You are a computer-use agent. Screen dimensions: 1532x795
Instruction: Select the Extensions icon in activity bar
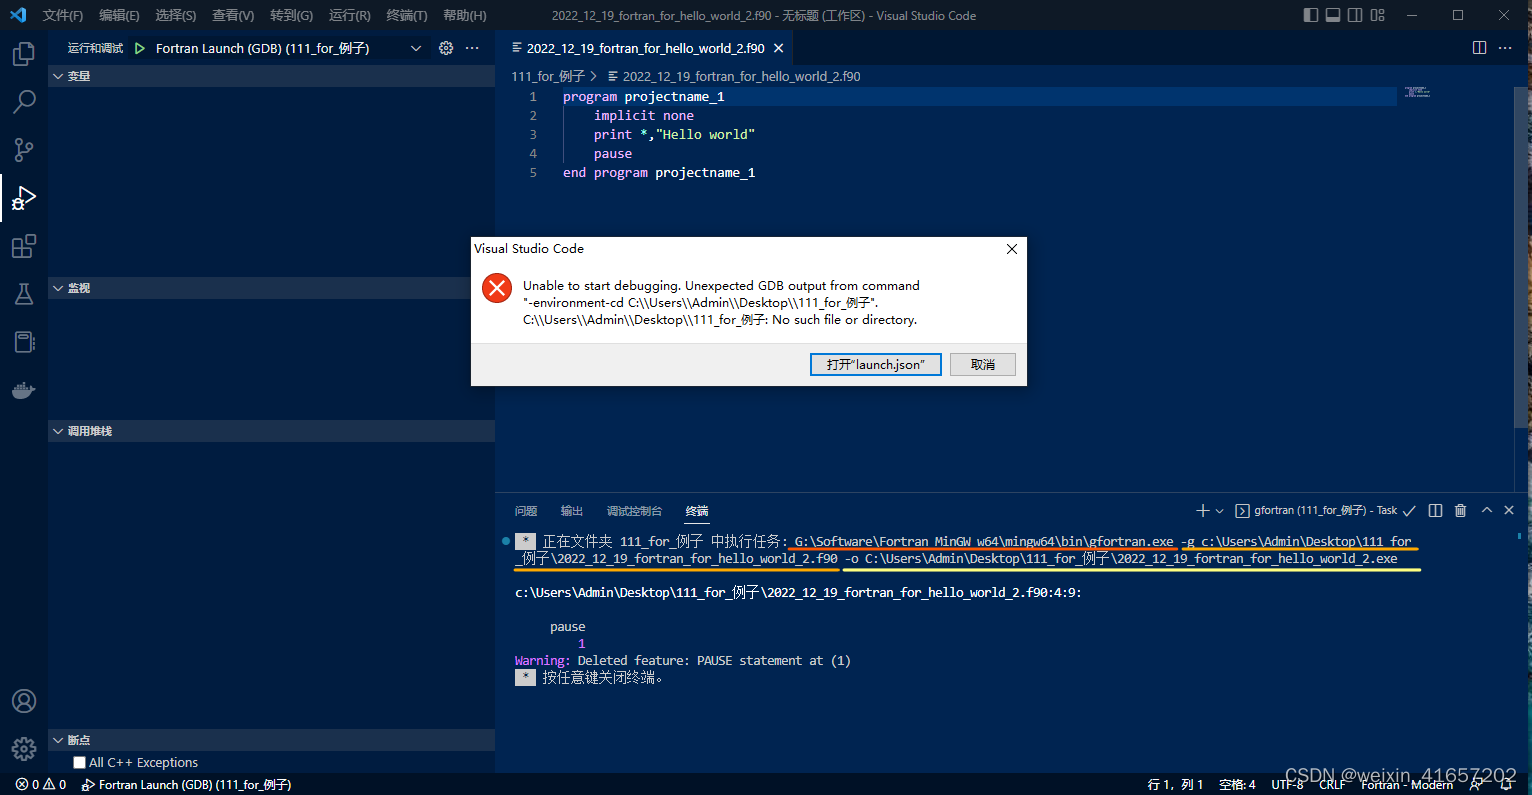pyautogui.click(x=24, y=246)
